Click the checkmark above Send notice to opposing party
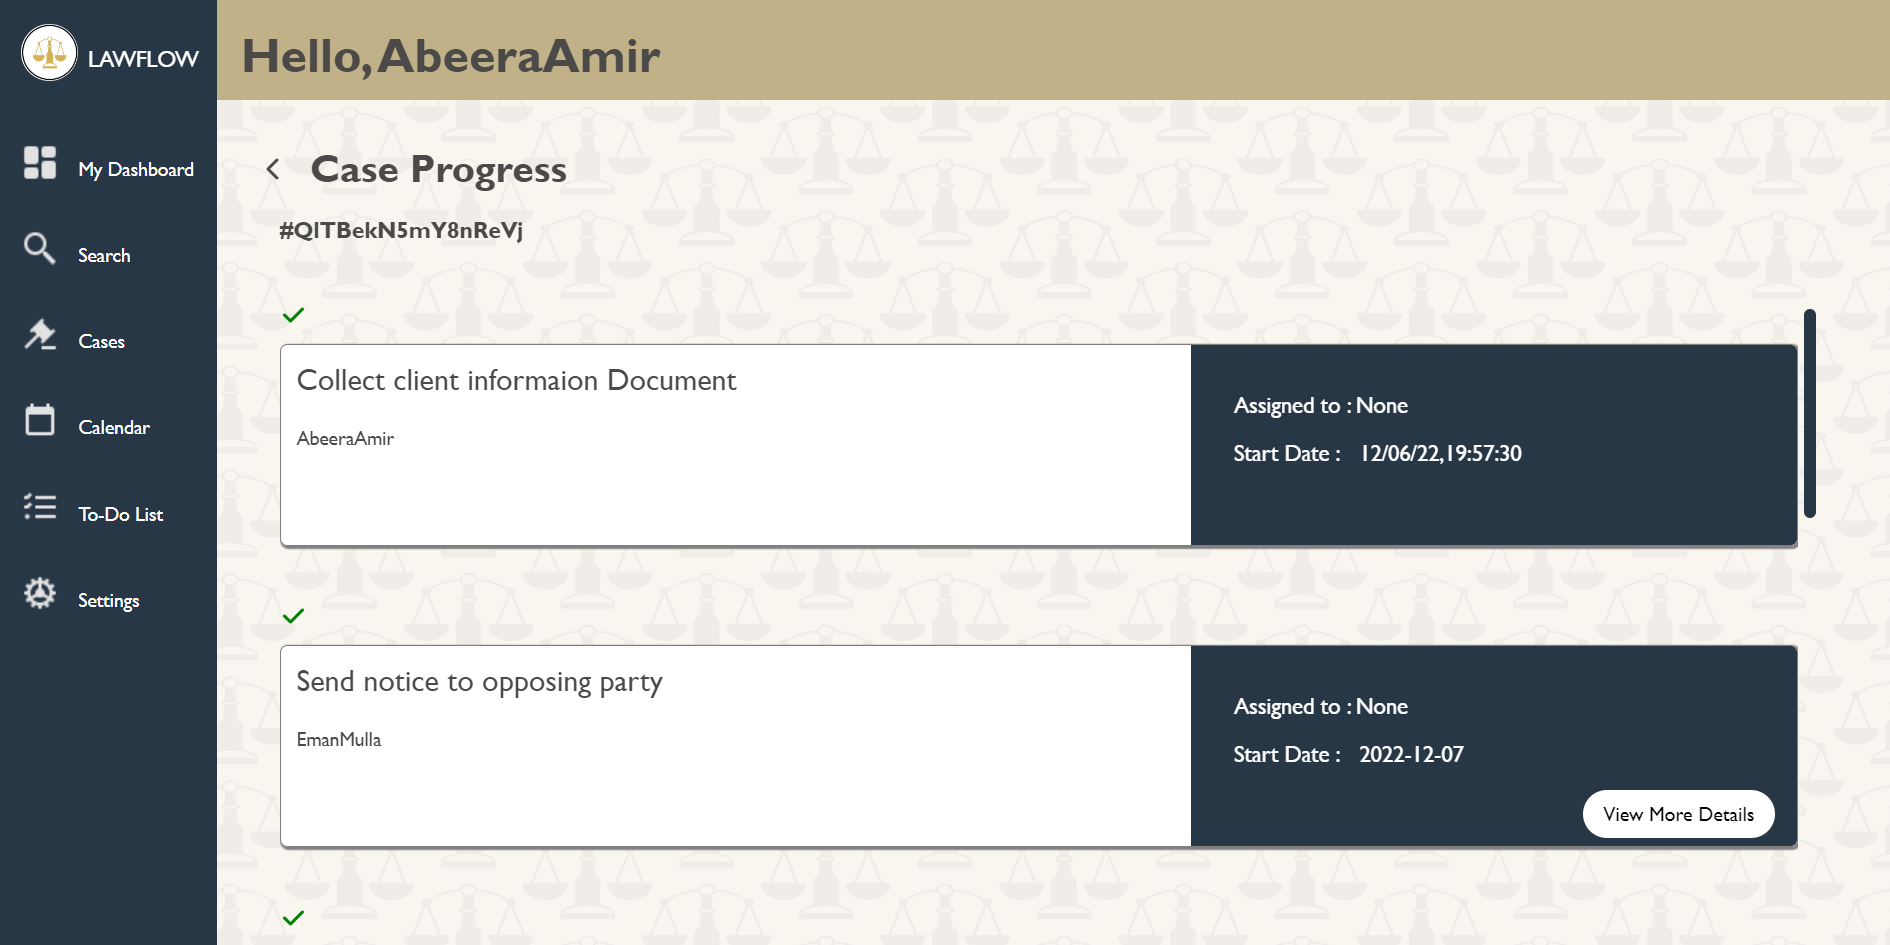 293,615
